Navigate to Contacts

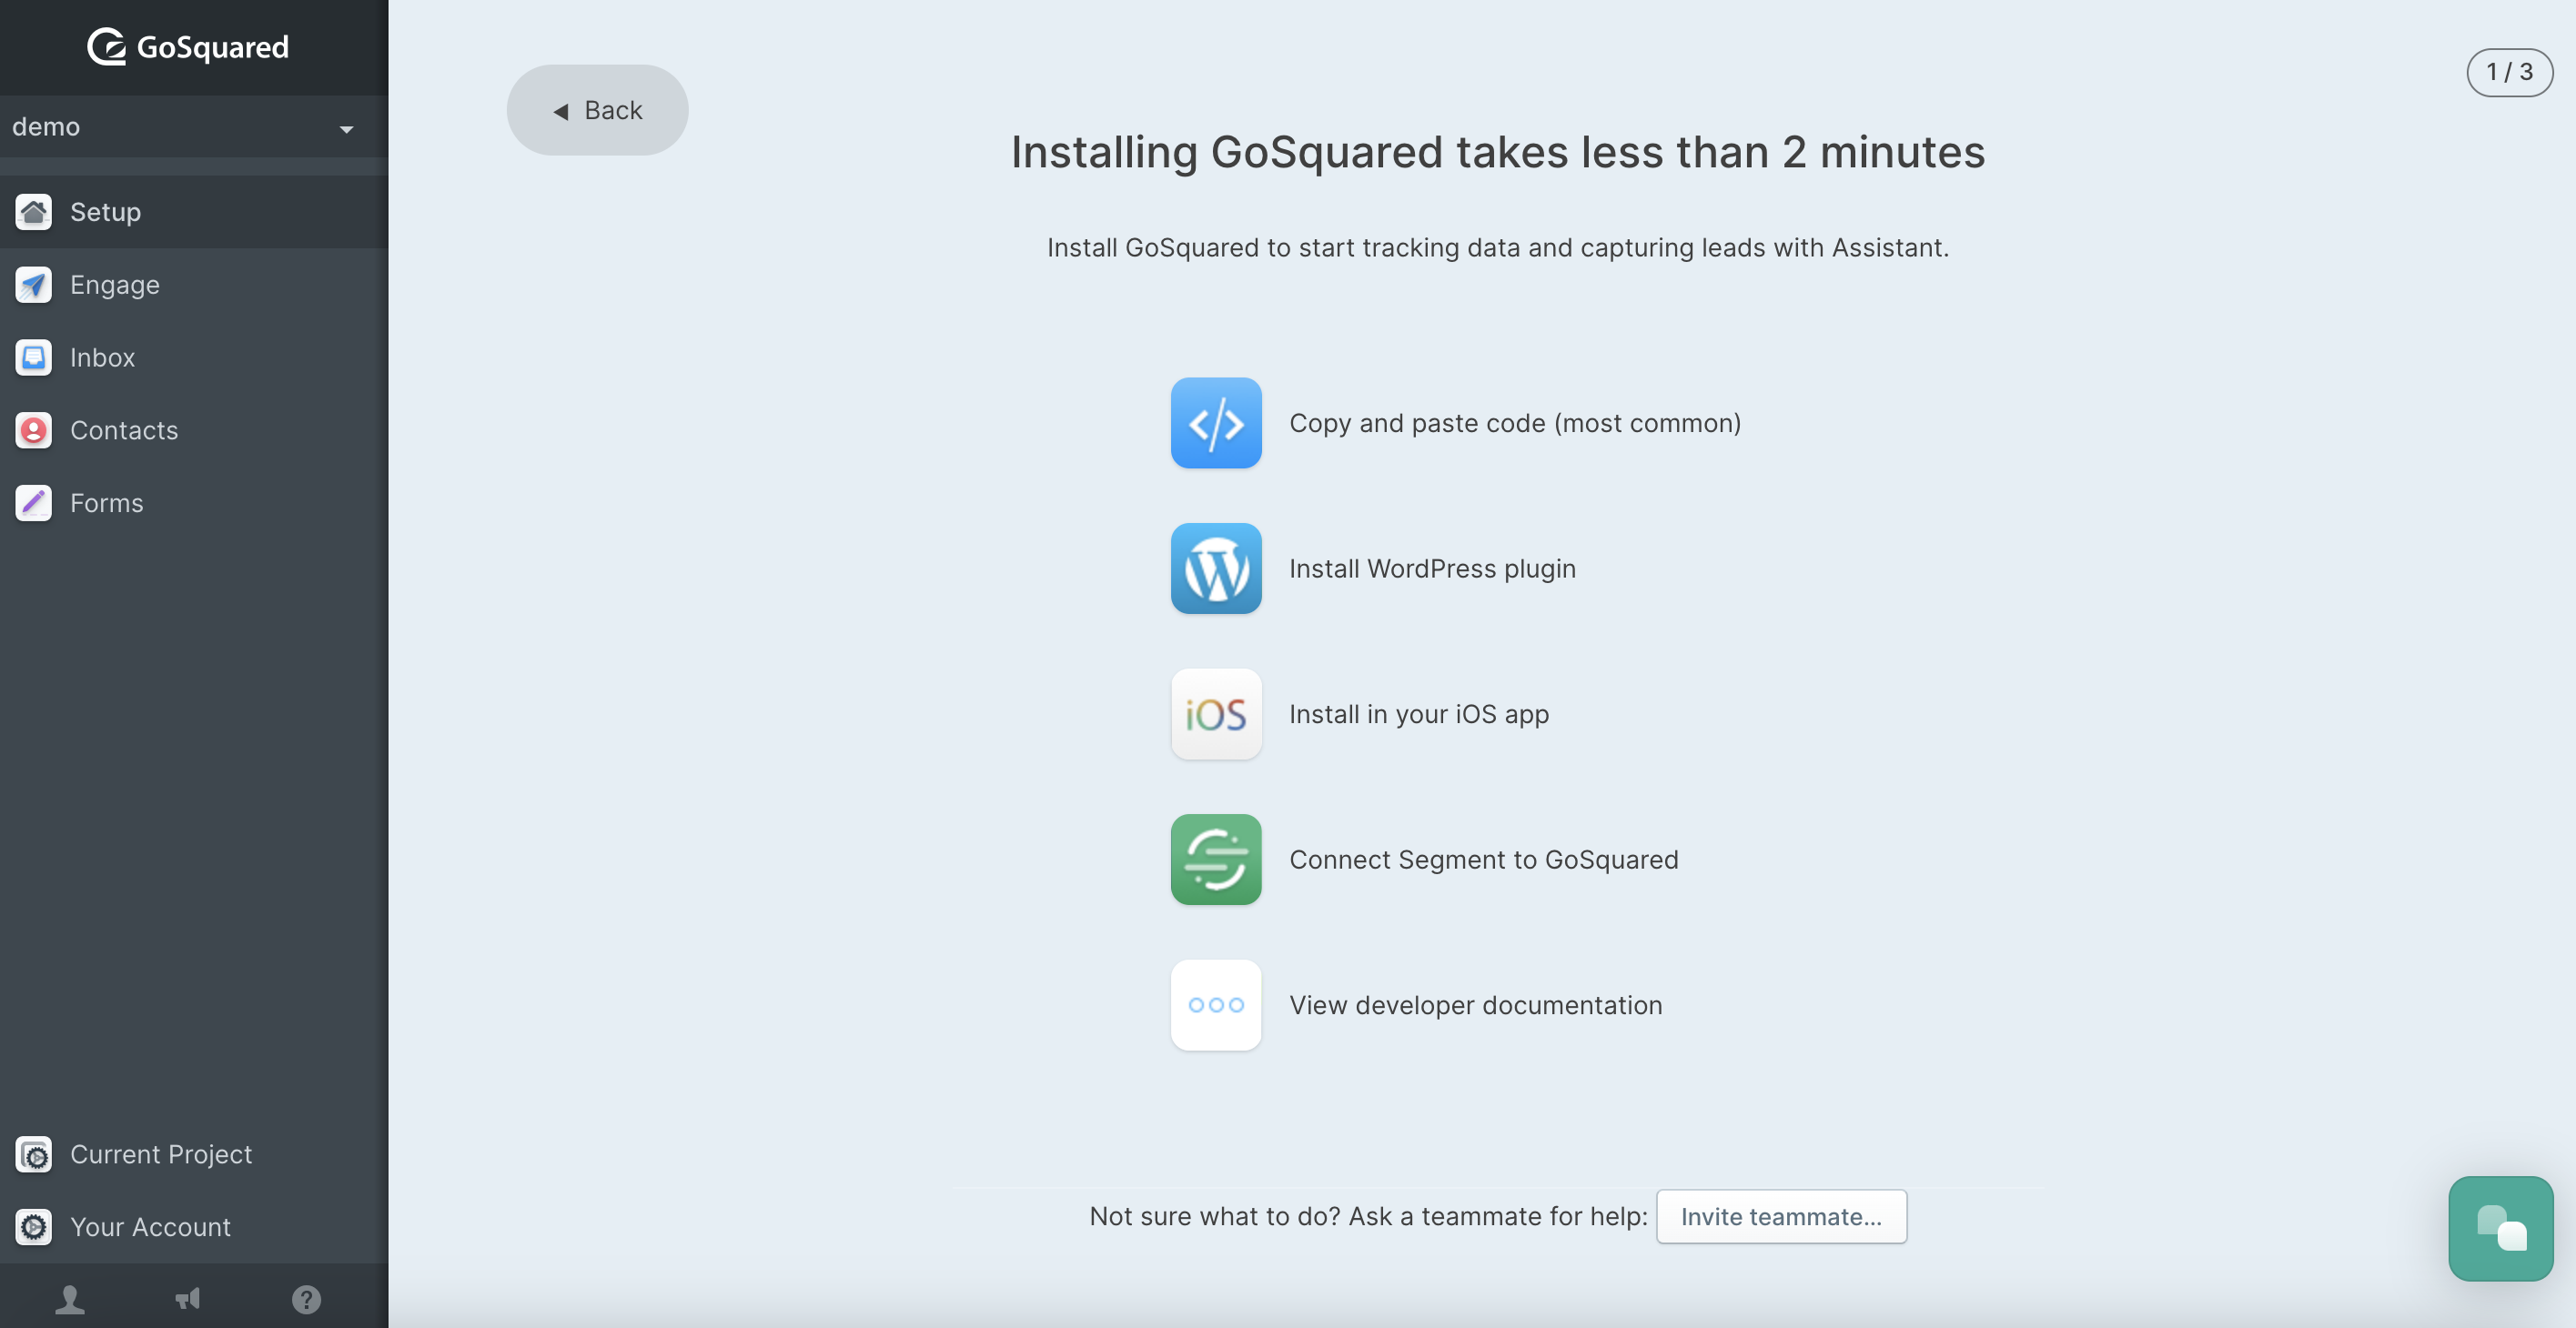click(194, 430)
